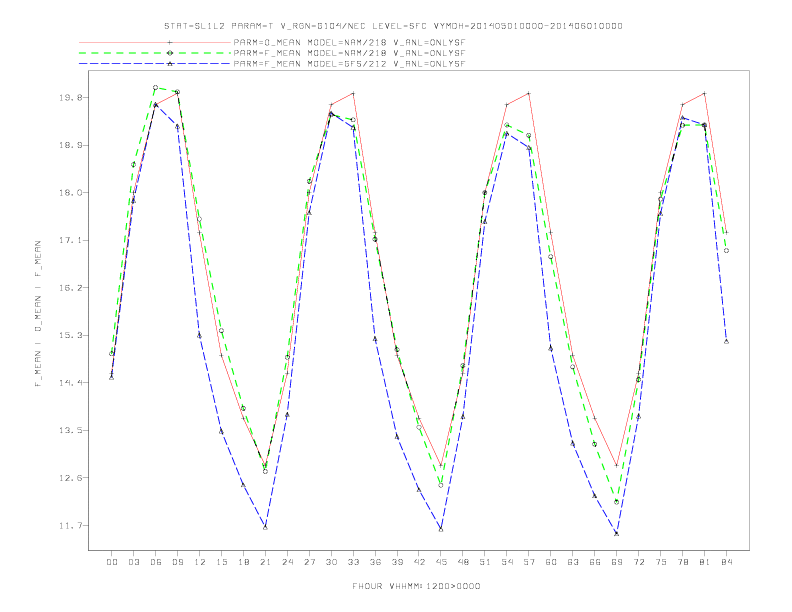
Task: Click x-axis forecast hour label 60
Action: click(x=551, y=562)
